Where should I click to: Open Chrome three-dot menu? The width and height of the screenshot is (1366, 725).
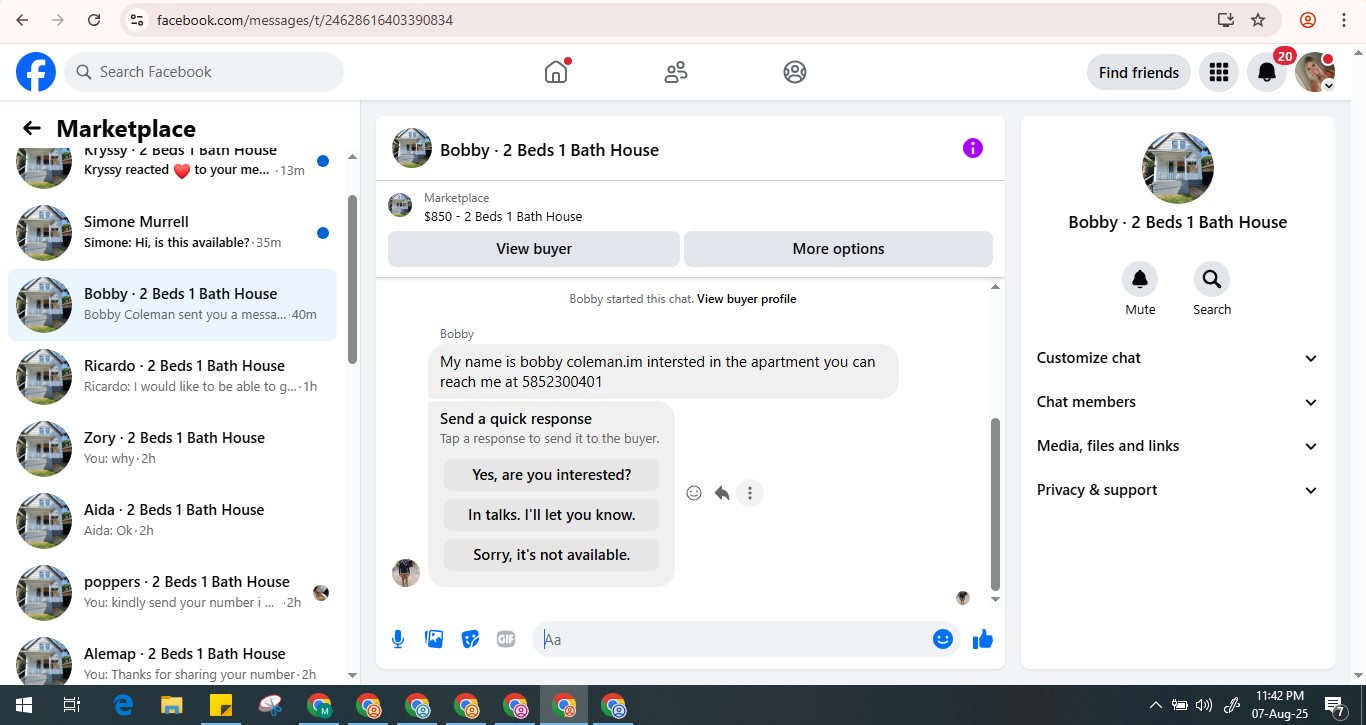[1344, 20]
